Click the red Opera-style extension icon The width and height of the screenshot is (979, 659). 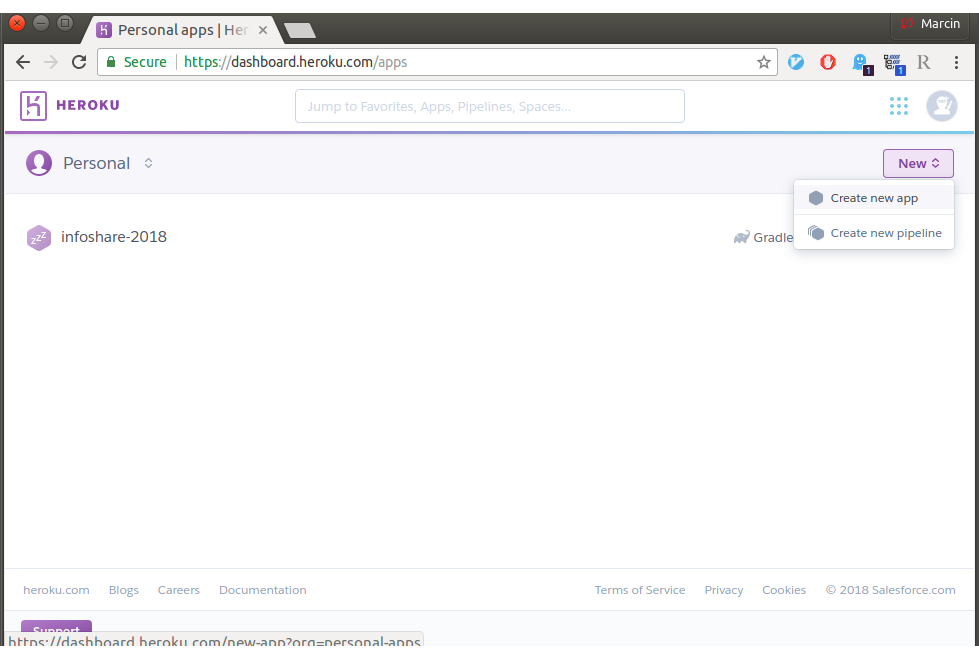point(828,62)
